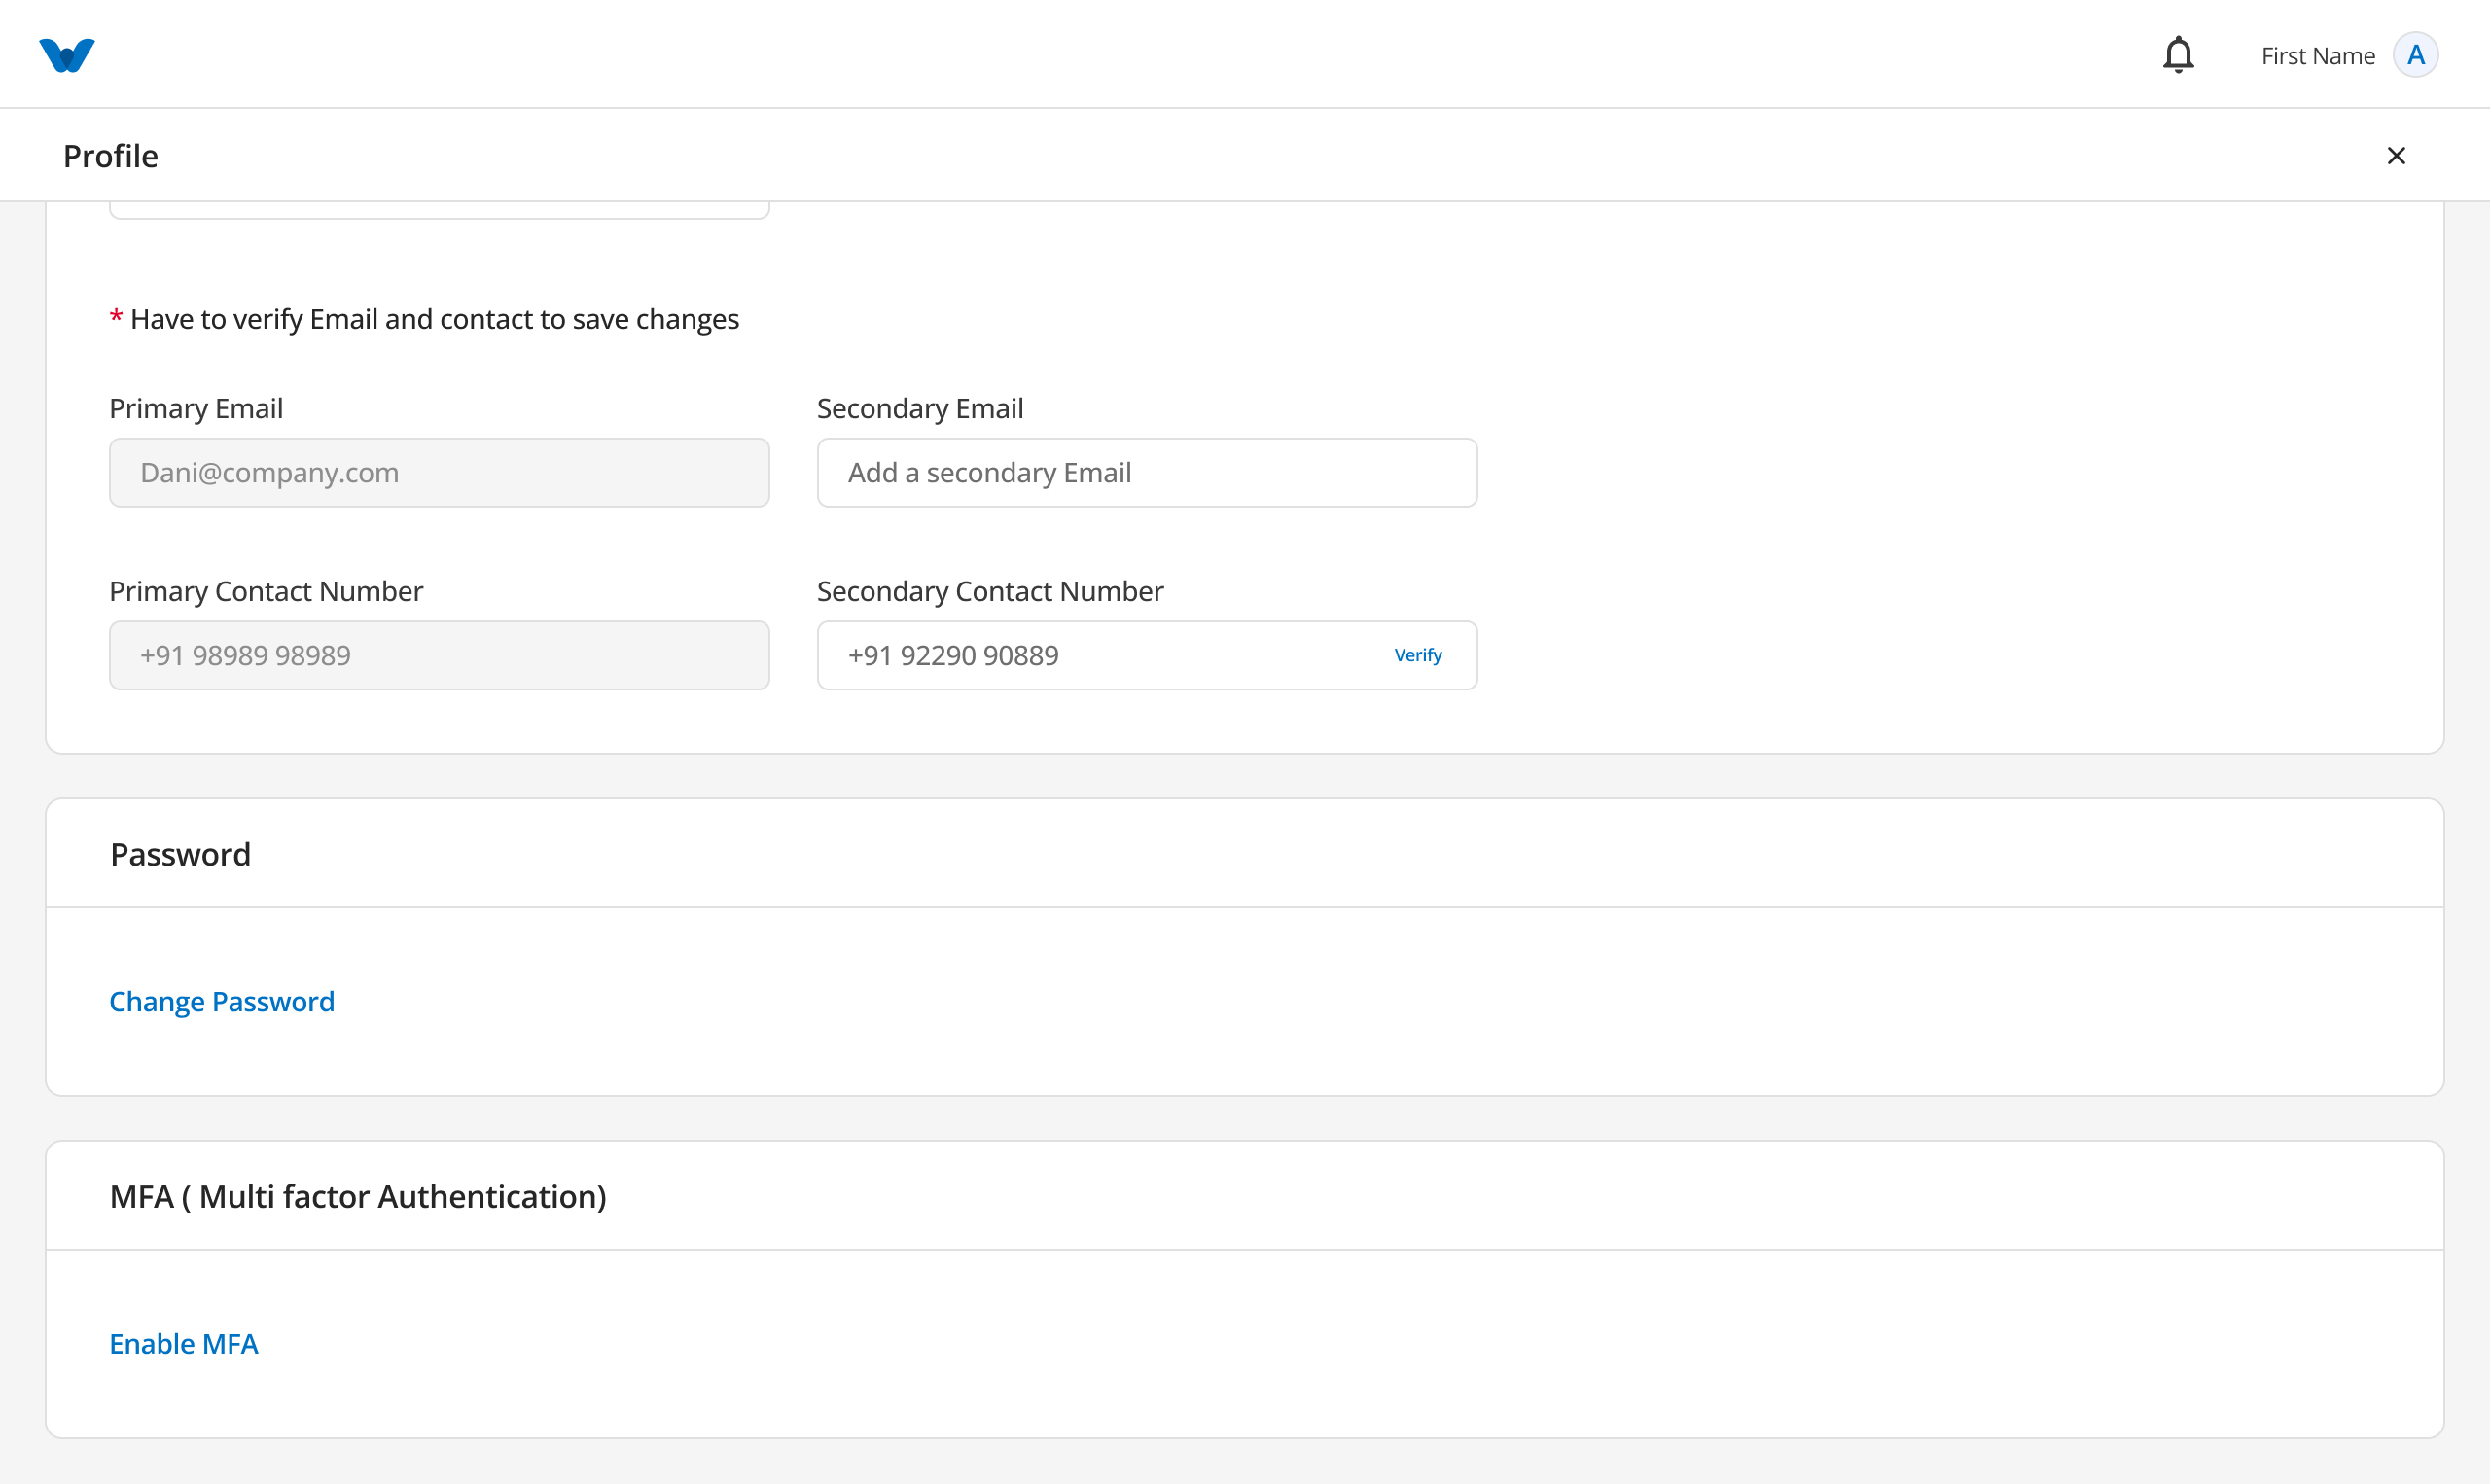
Task: Focus the Secondary Email input
Action: [x=1147, y=473]
